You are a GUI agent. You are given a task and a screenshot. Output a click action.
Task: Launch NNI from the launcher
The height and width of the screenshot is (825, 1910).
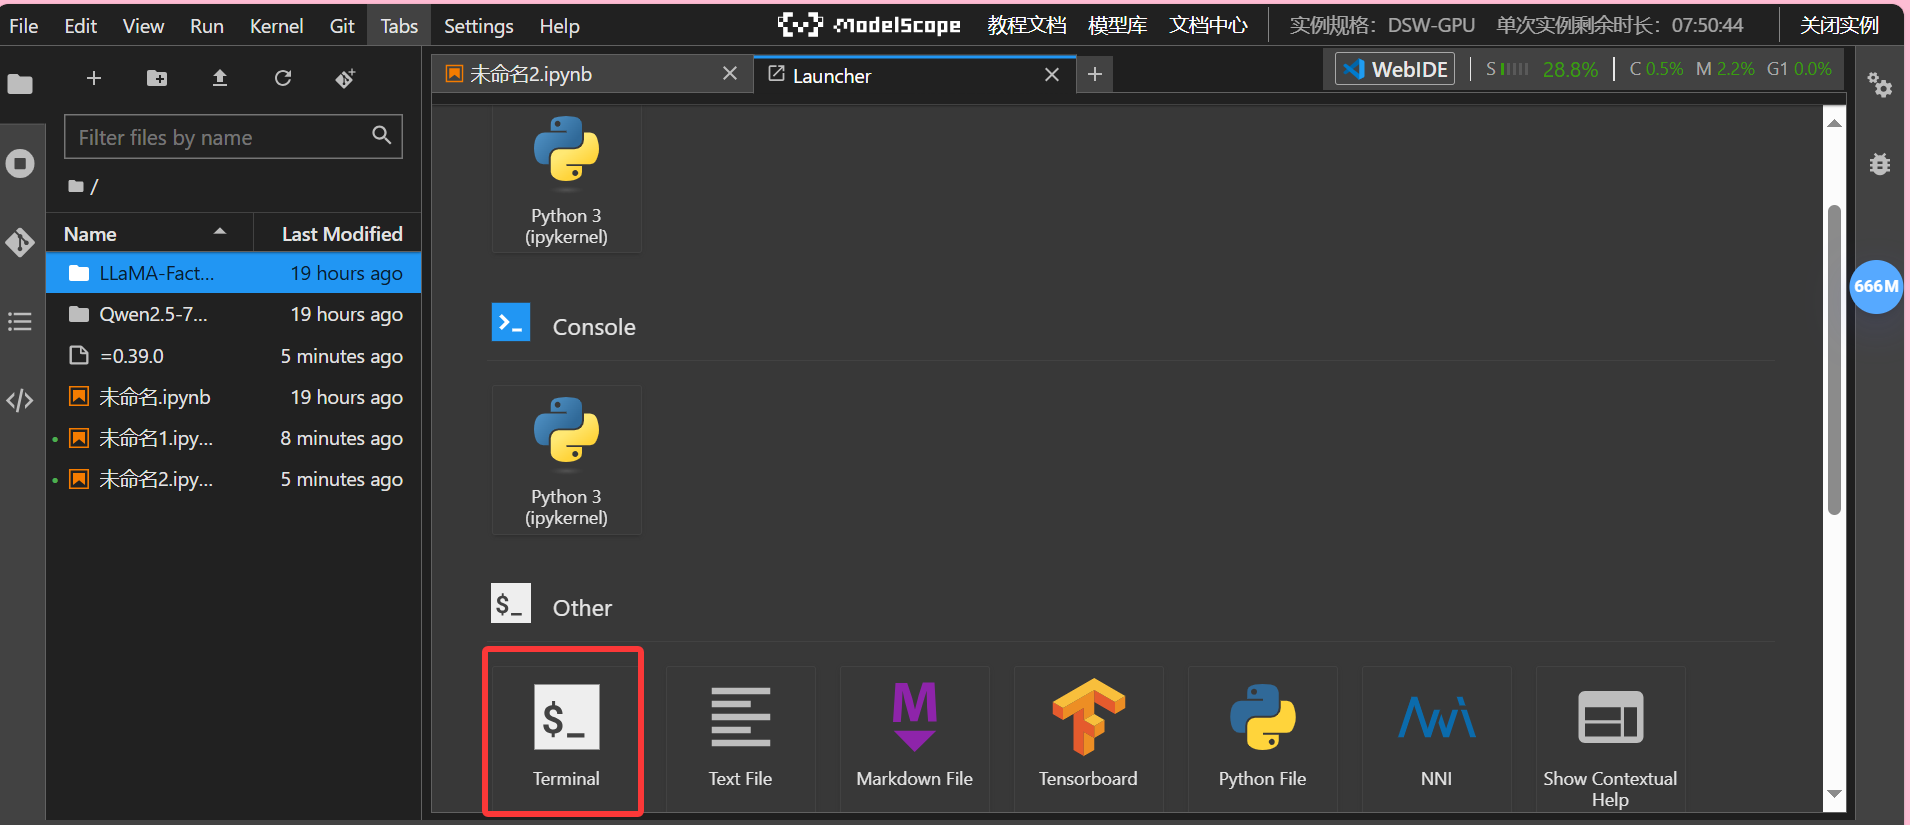tap(1437, 737)
